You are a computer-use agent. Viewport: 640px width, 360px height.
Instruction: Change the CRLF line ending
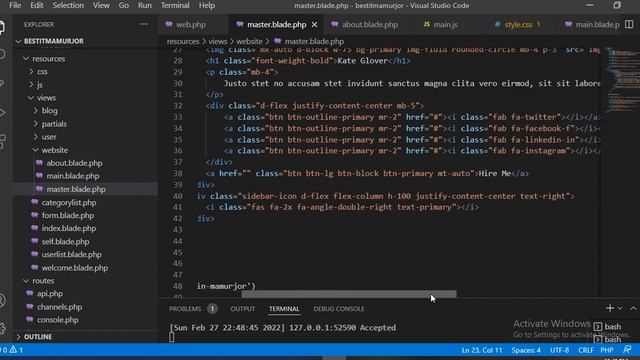point(585,350)
